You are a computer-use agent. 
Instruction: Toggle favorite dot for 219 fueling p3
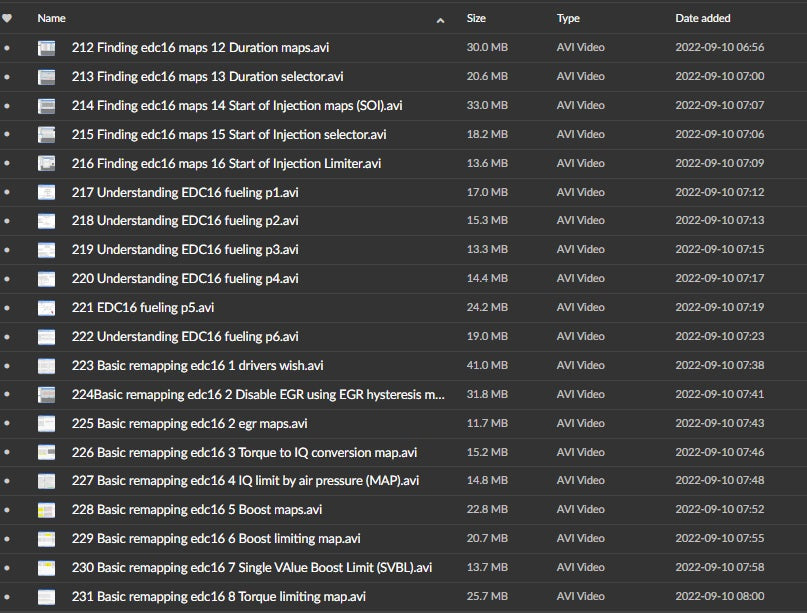coord(8,250)
